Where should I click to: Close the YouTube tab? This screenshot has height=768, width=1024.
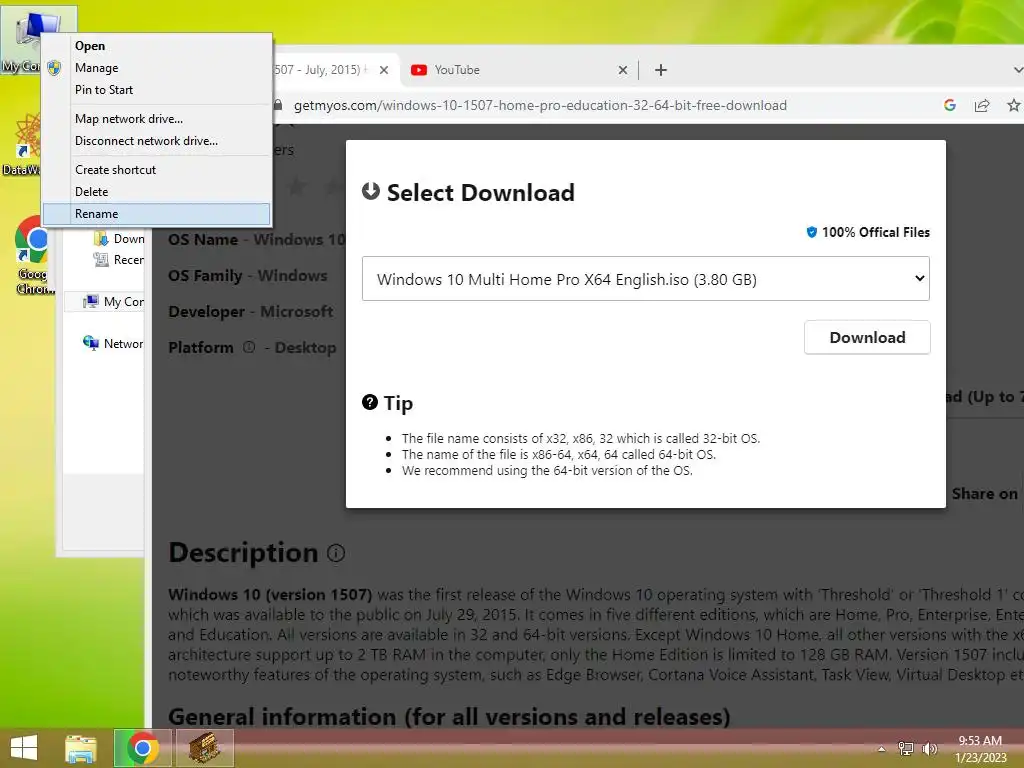[x=622, y=70]
